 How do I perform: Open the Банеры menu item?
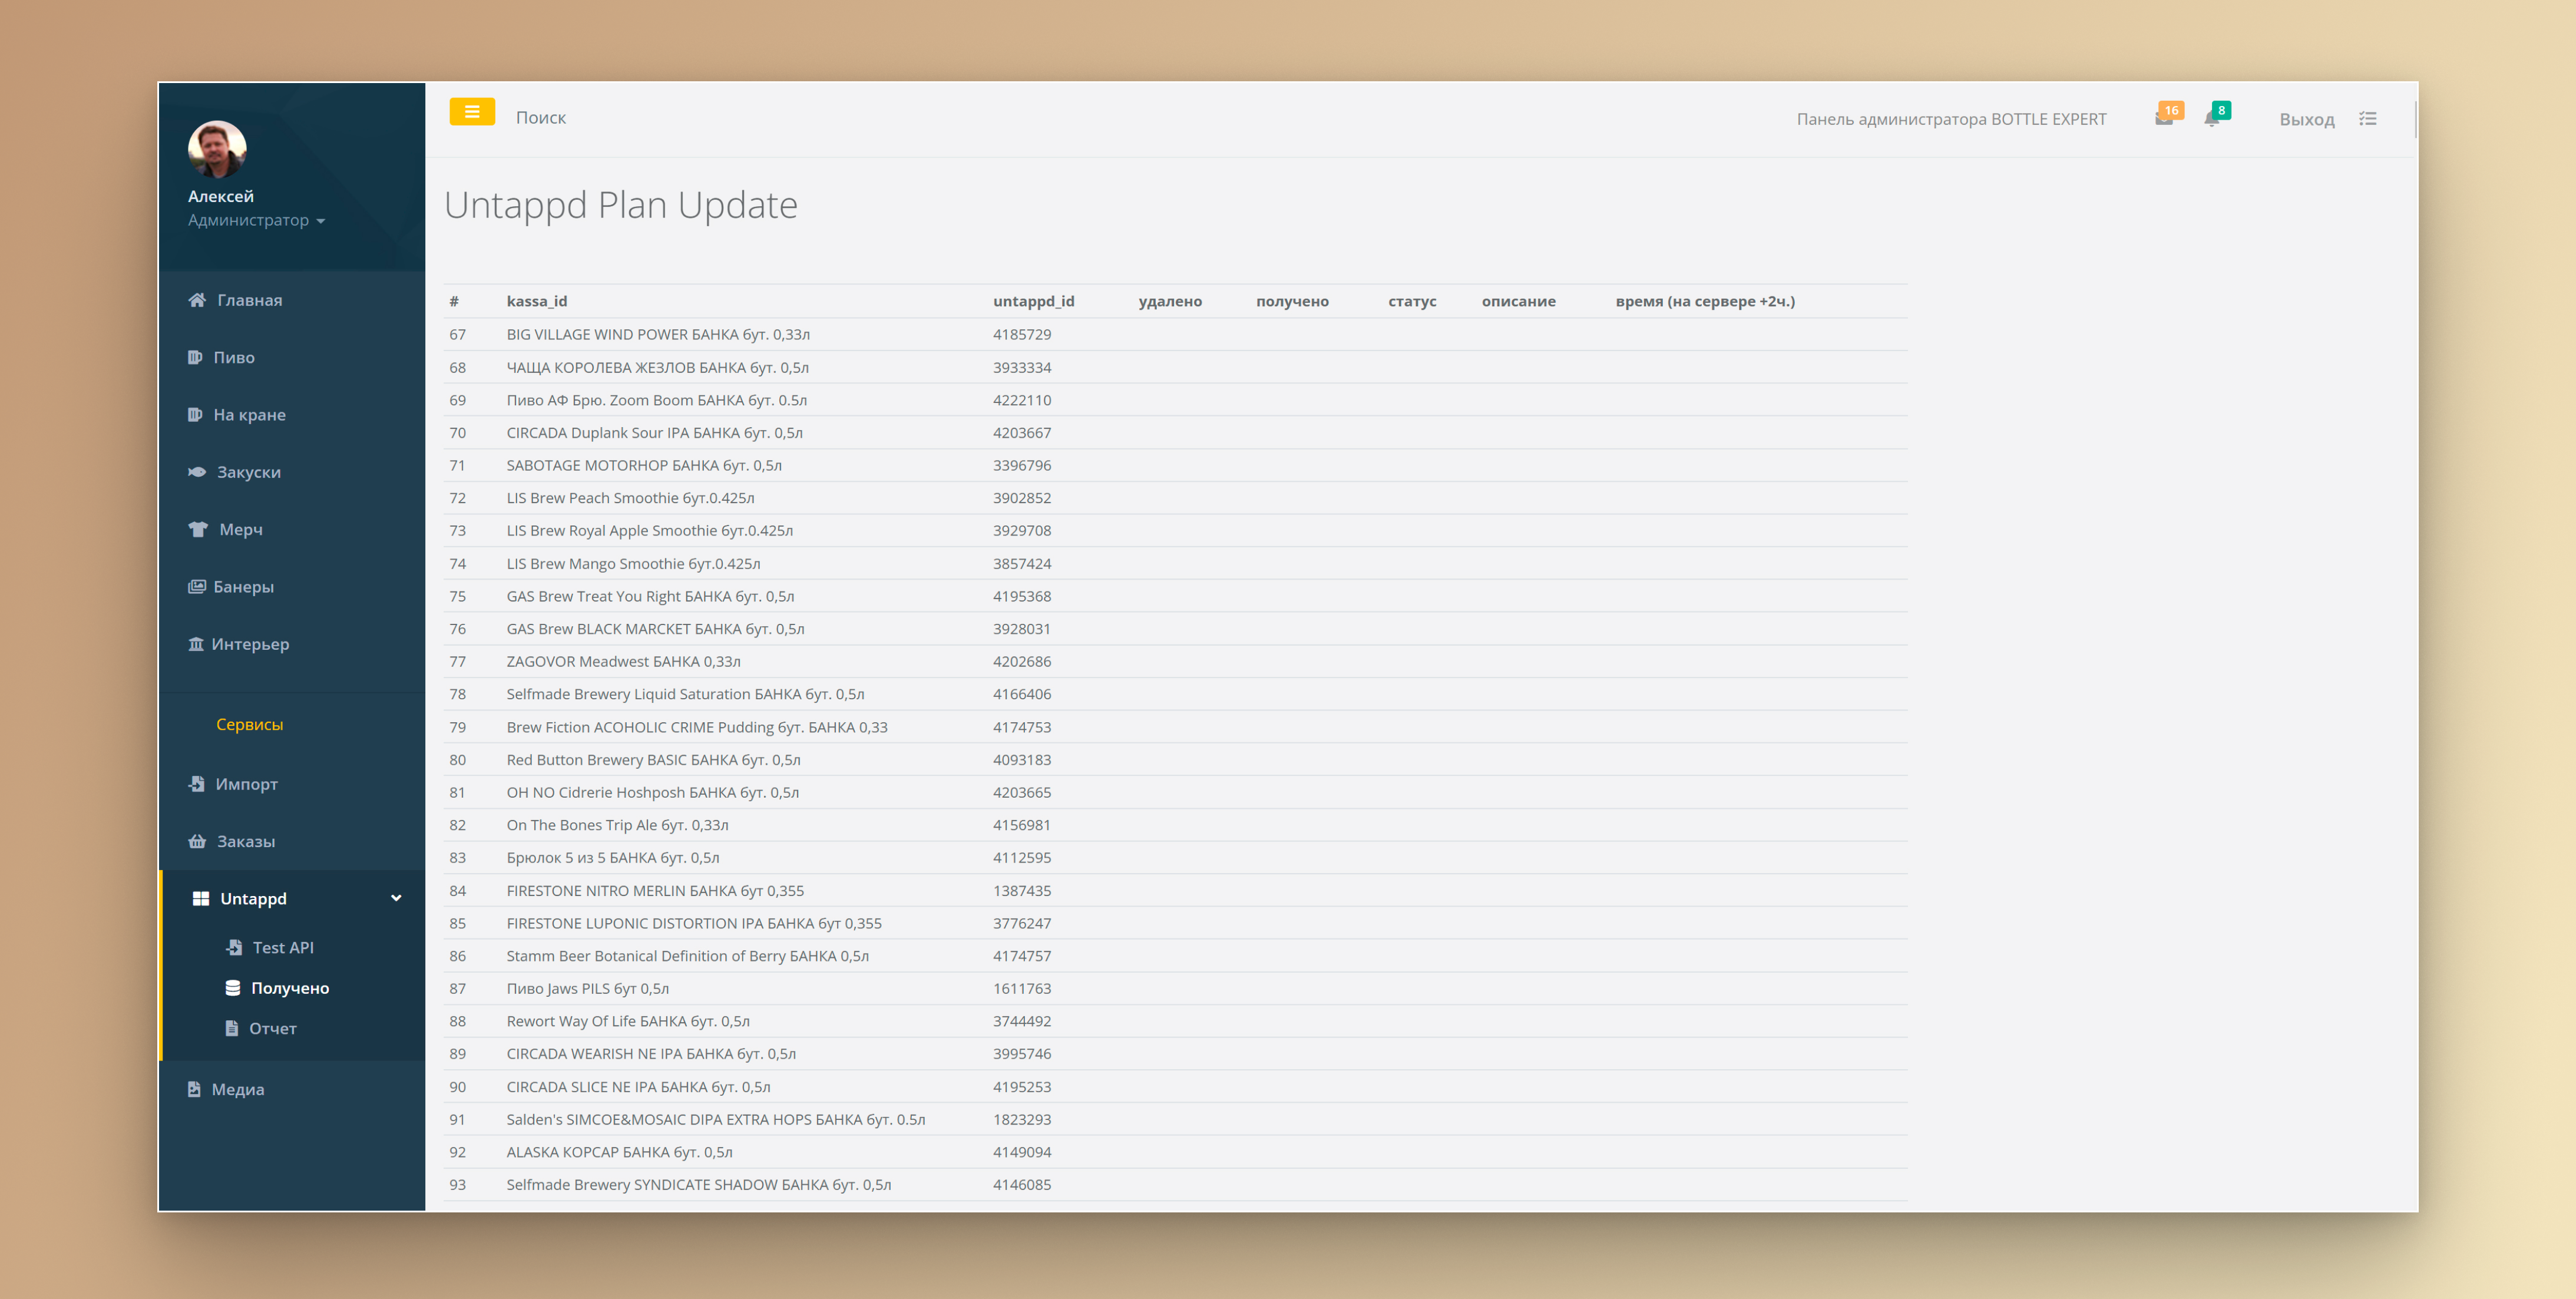pyautogui.click(x=291, y=586)
